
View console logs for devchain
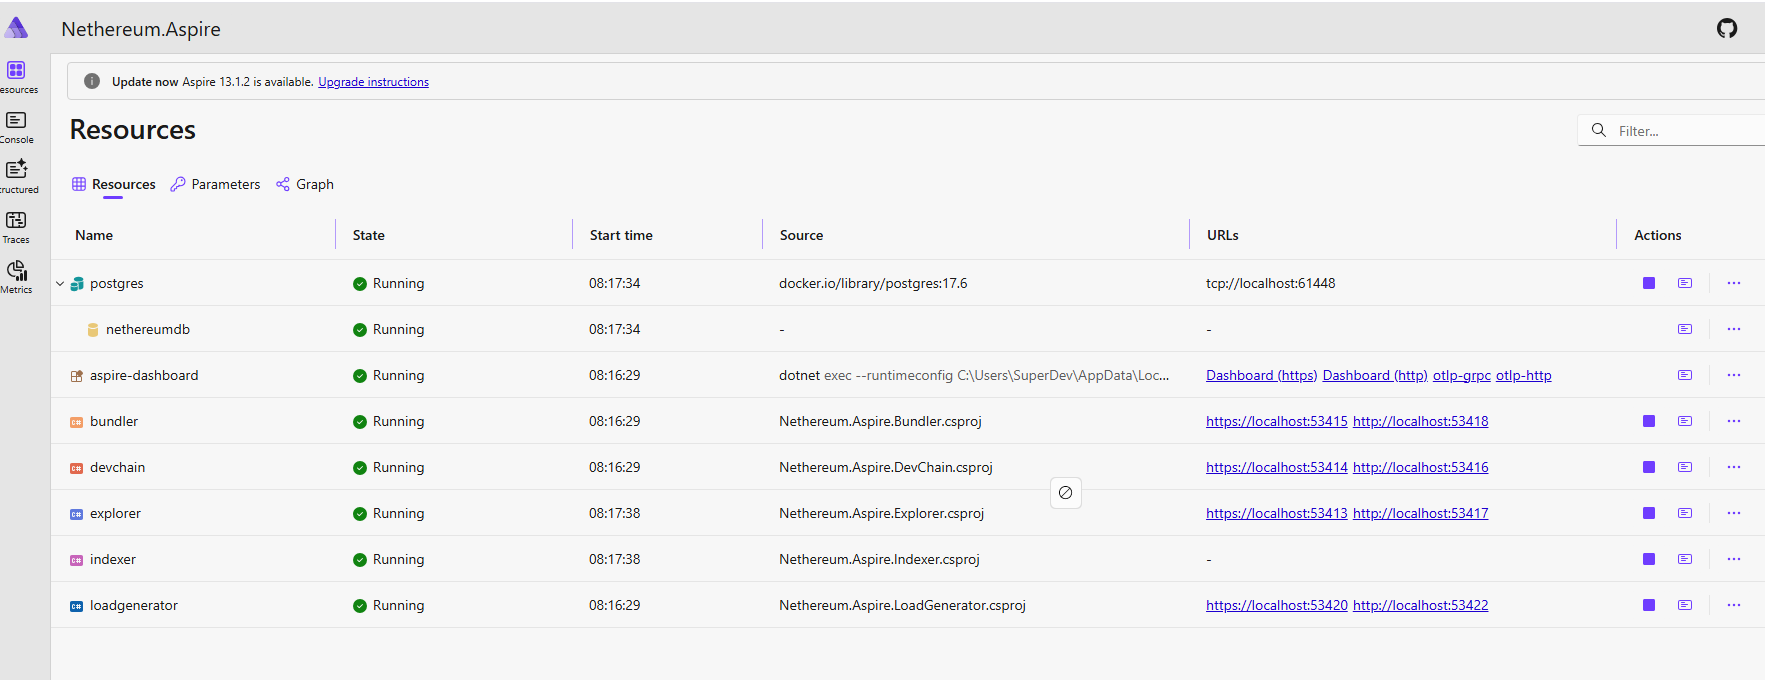(x=1685, y=467)
